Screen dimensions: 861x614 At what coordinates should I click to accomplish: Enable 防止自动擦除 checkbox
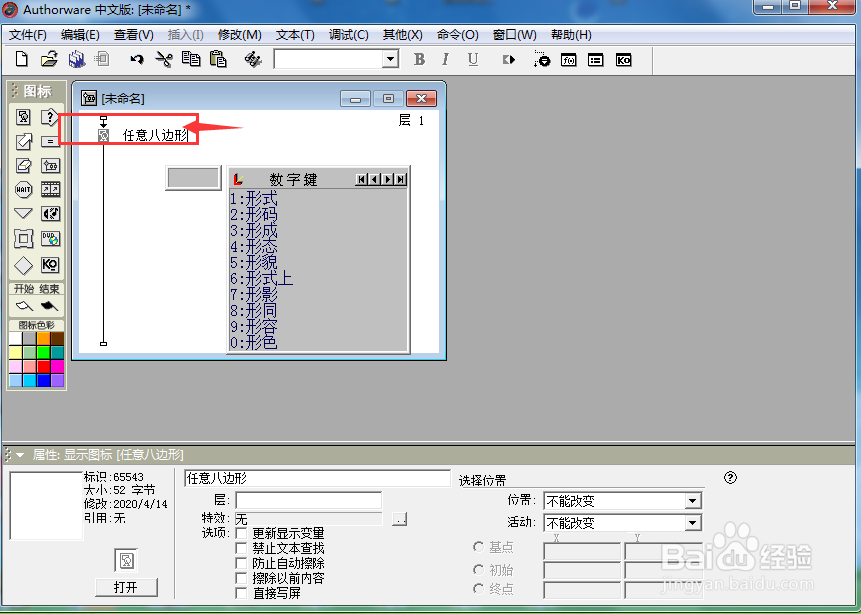[241, 563]
